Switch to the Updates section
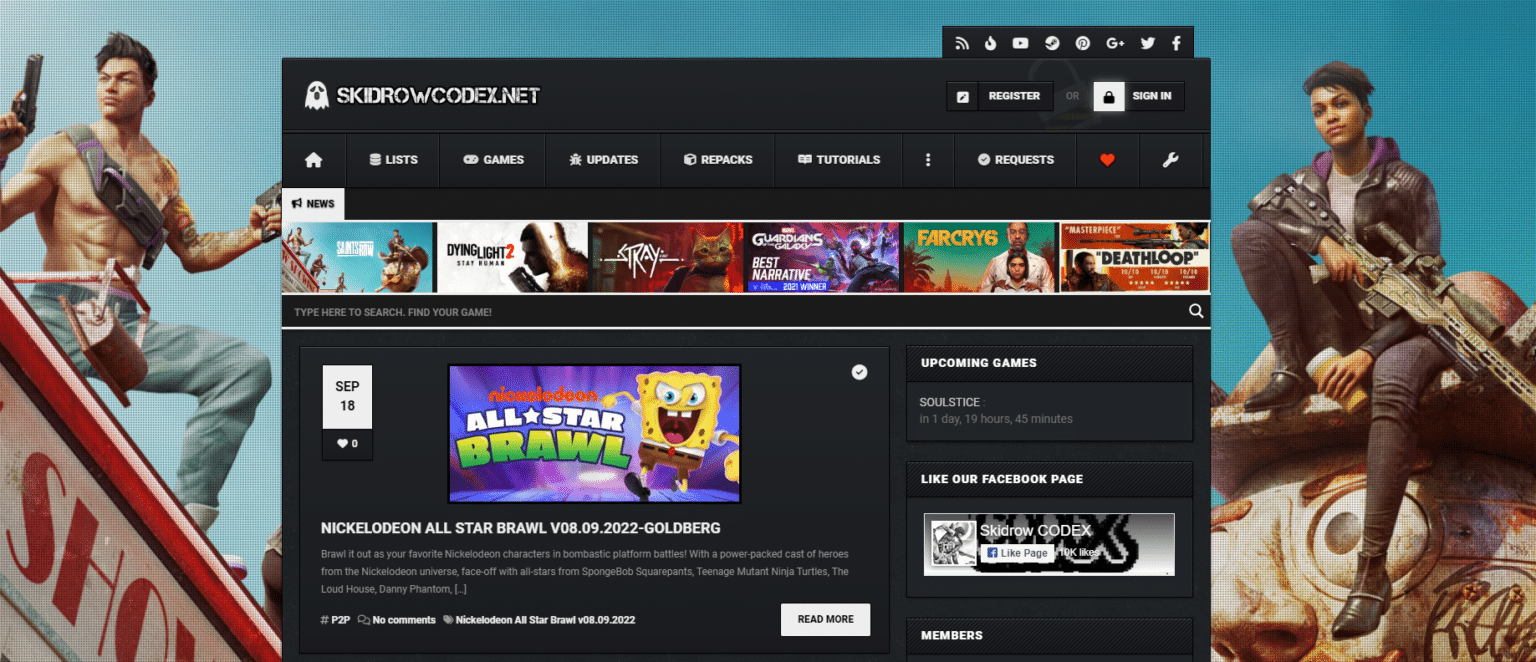The image size is (1536, 662). [603, 159]
